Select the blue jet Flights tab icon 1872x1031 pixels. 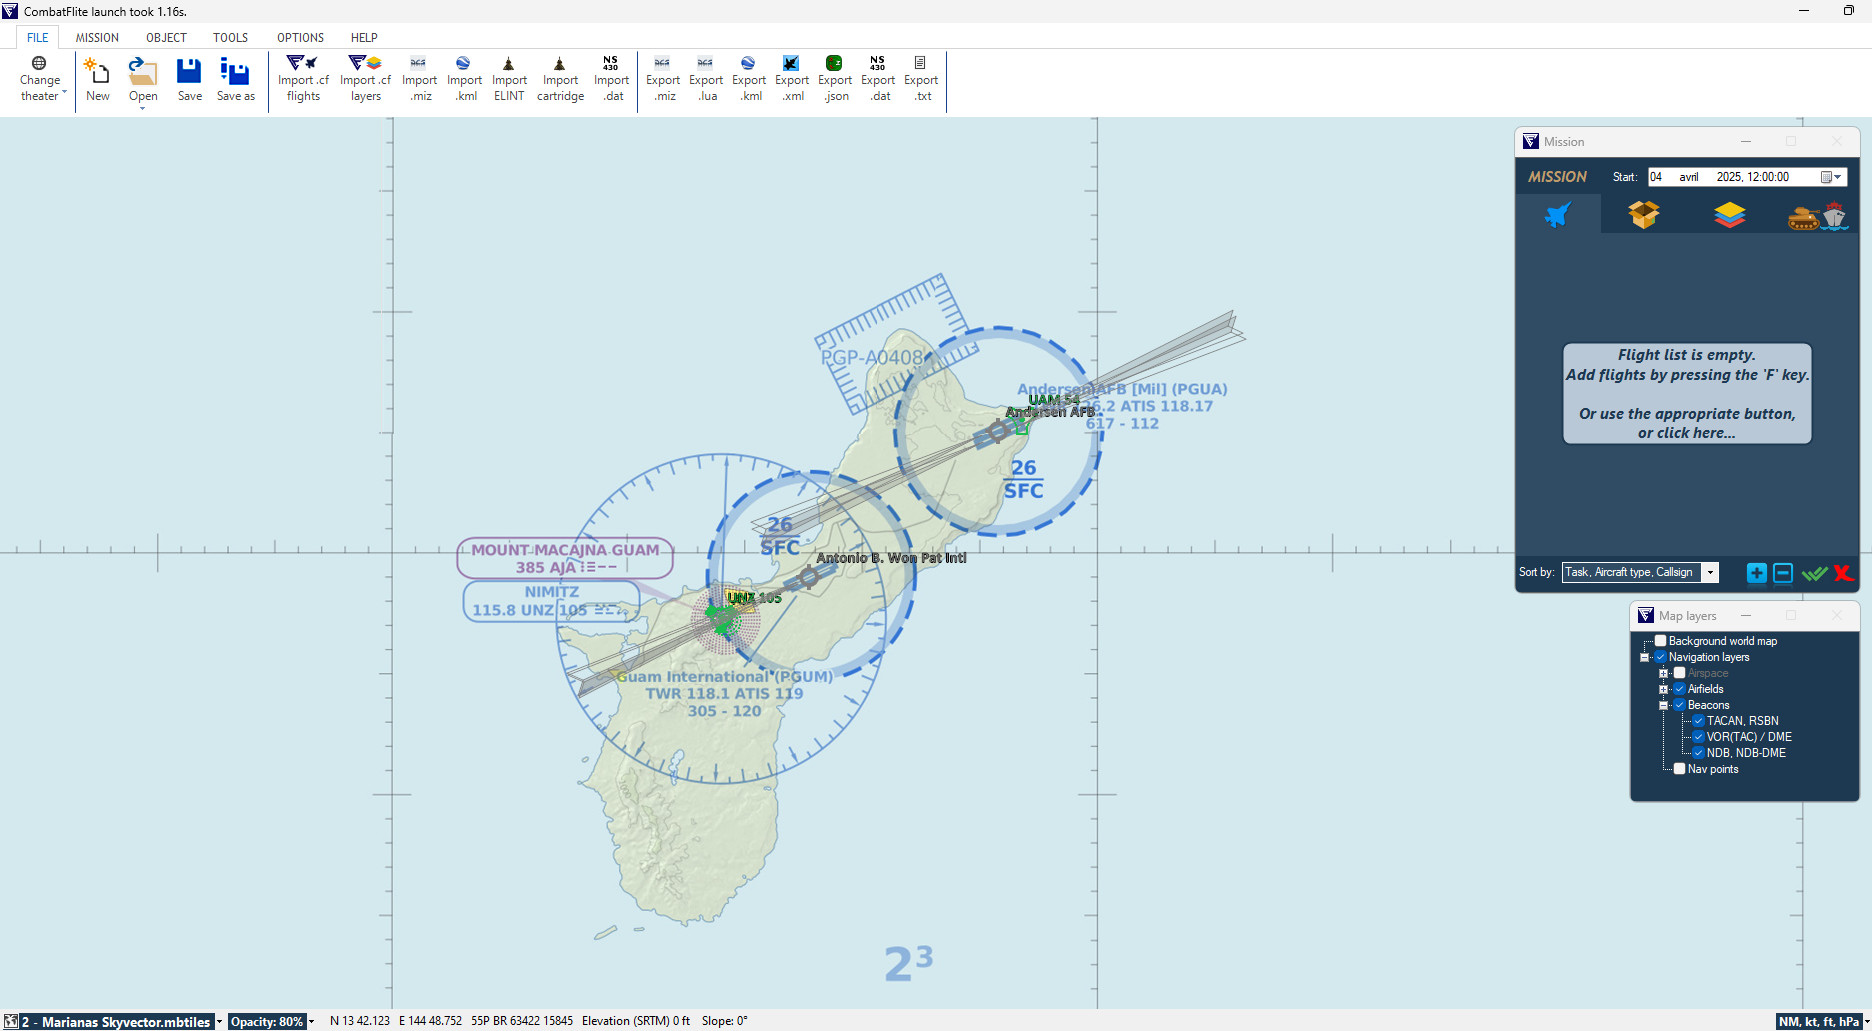1557,213
